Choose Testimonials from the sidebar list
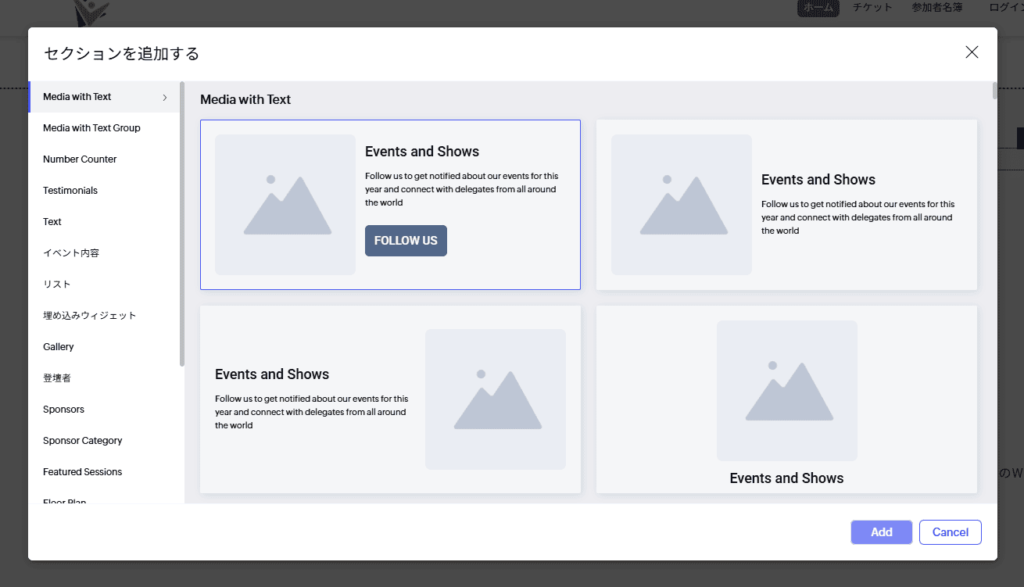 click(x=104, y=191)
